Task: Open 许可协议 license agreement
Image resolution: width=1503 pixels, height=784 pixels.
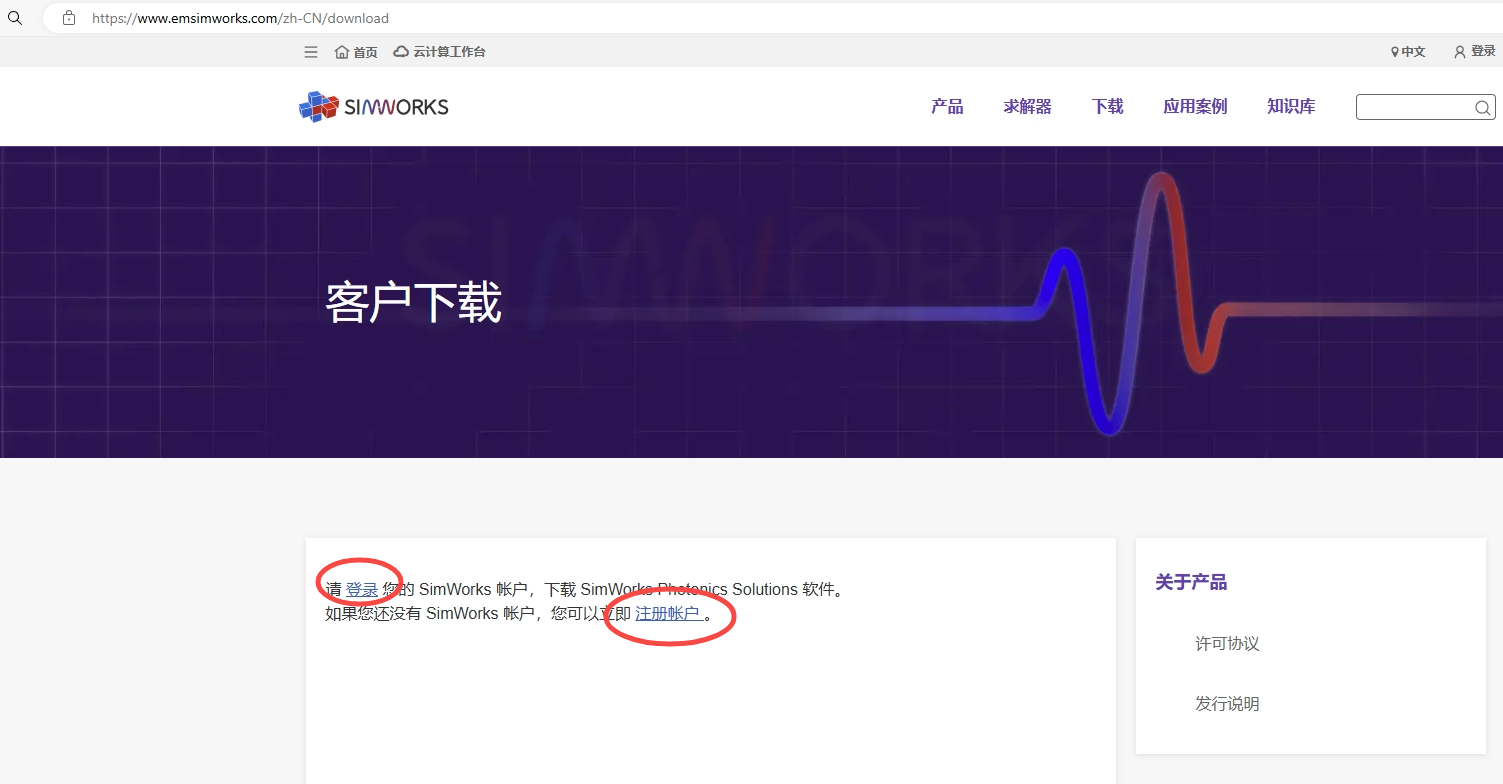Action: [1227, 644]
